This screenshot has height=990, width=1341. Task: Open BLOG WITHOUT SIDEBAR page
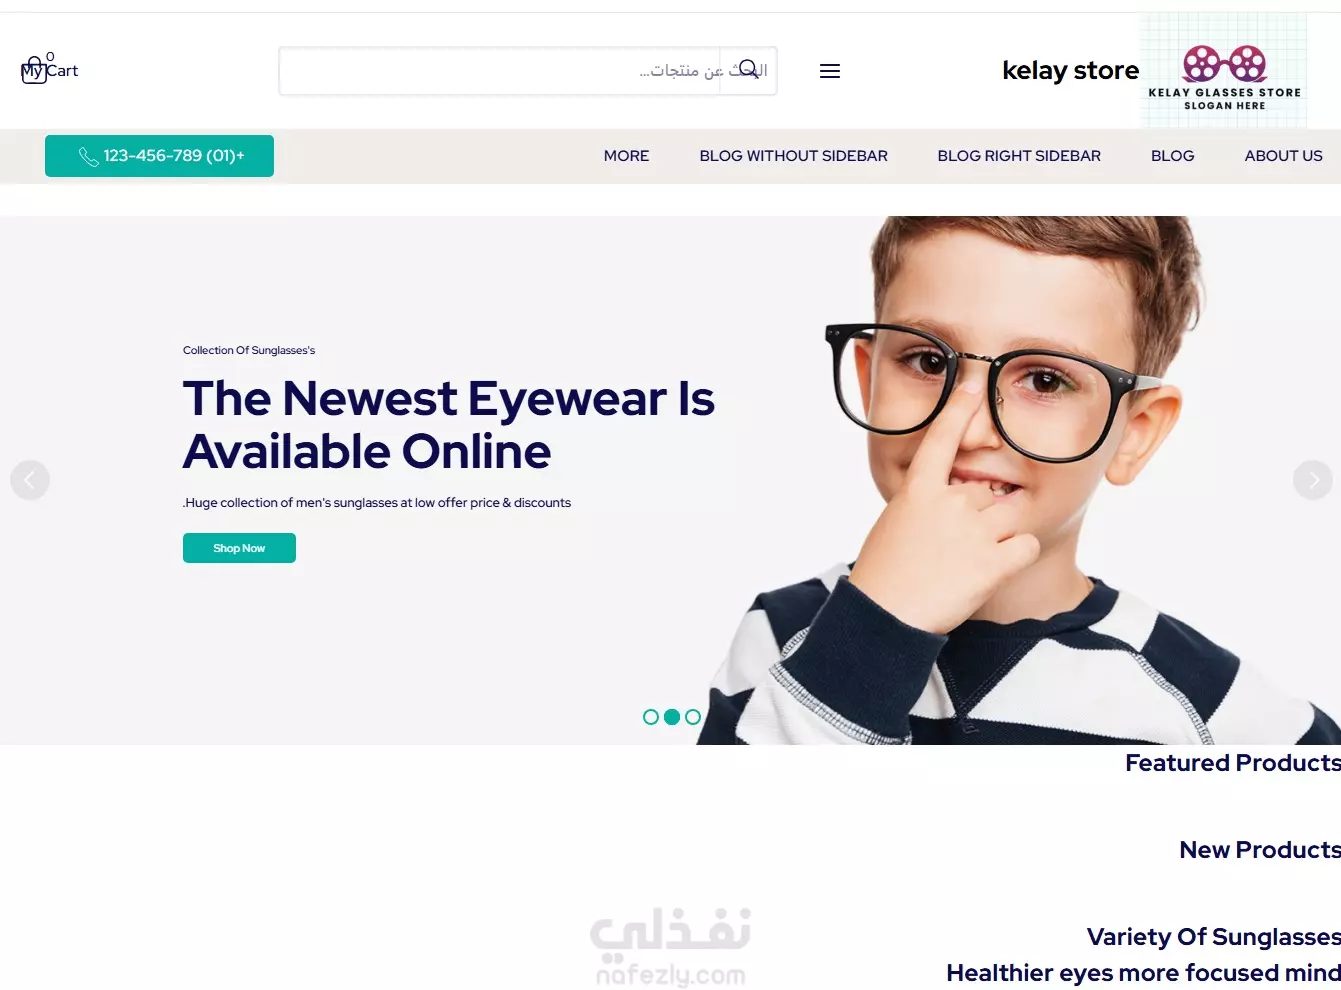(x=793, y=156)
